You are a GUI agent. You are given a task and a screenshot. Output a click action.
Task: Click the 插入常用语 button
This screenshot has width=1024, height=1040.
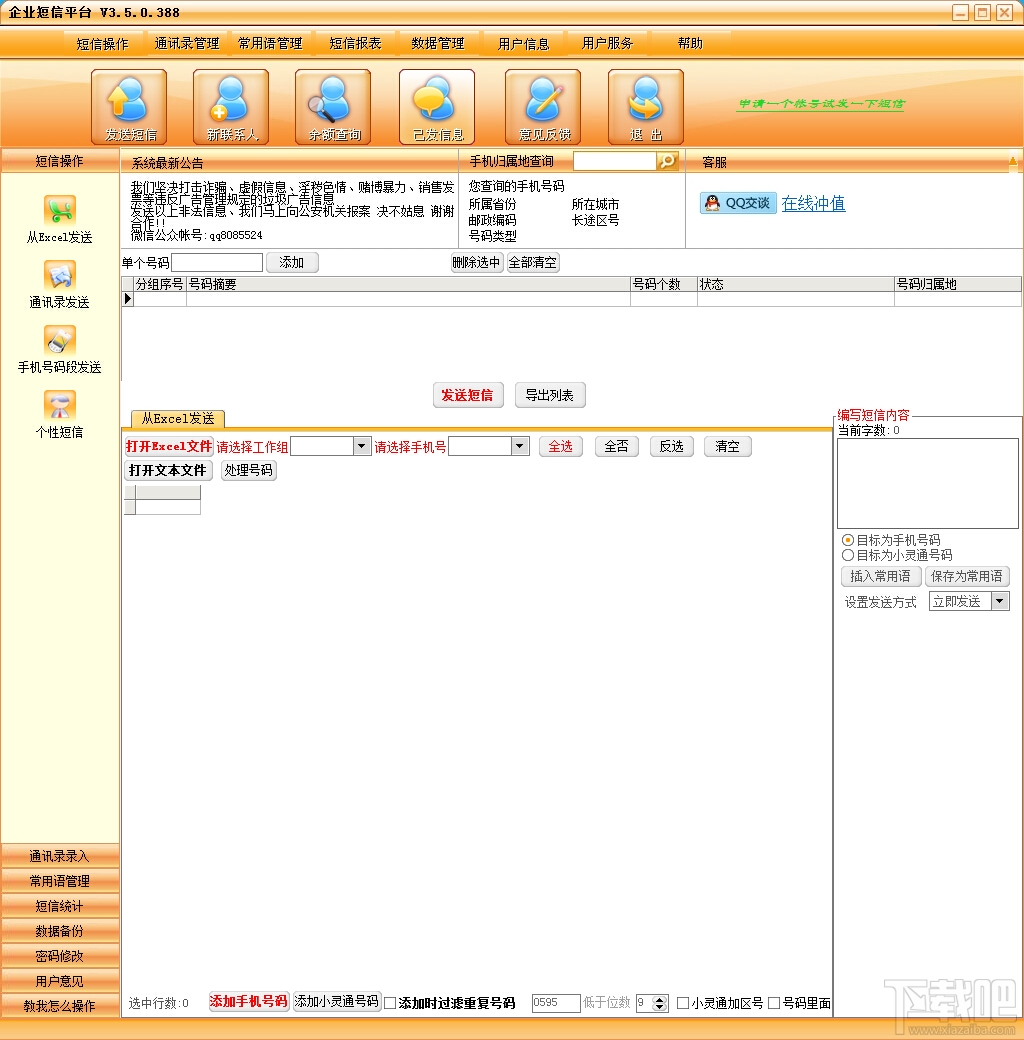[881, 576]
